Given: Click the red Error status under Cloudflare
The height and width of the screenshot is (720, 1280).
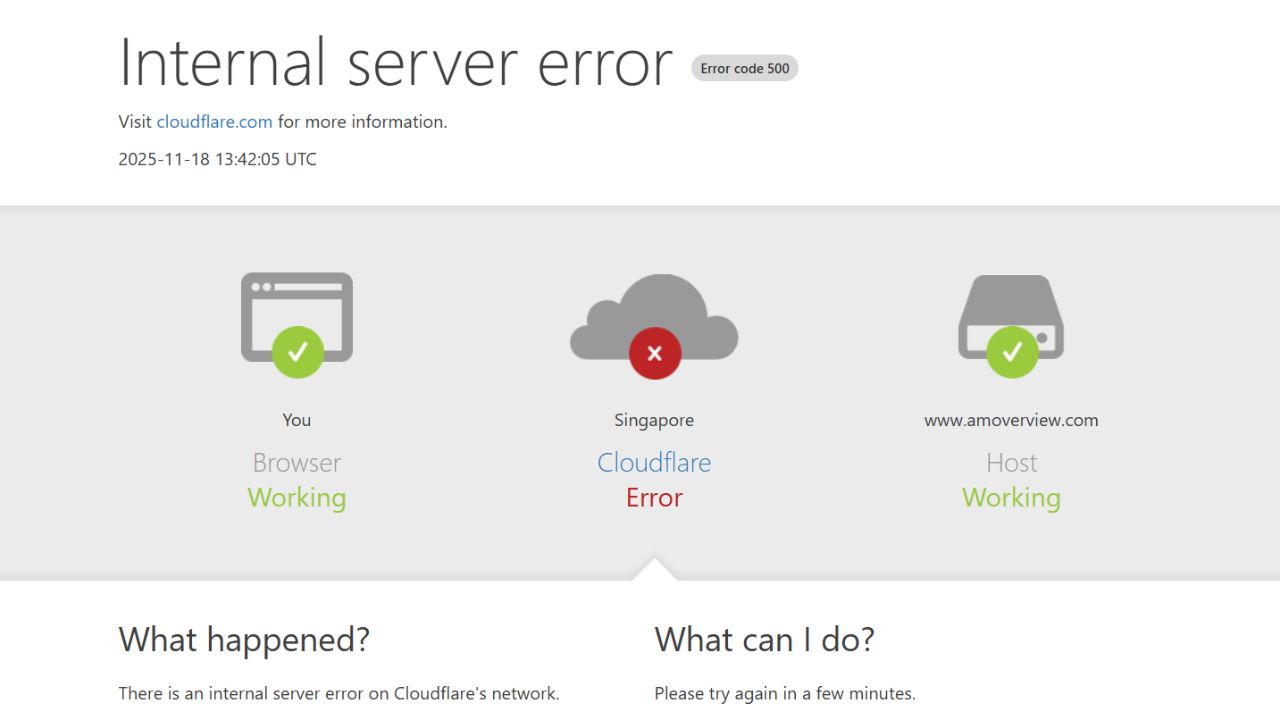Looking at the screenshot, I should 654,497.
